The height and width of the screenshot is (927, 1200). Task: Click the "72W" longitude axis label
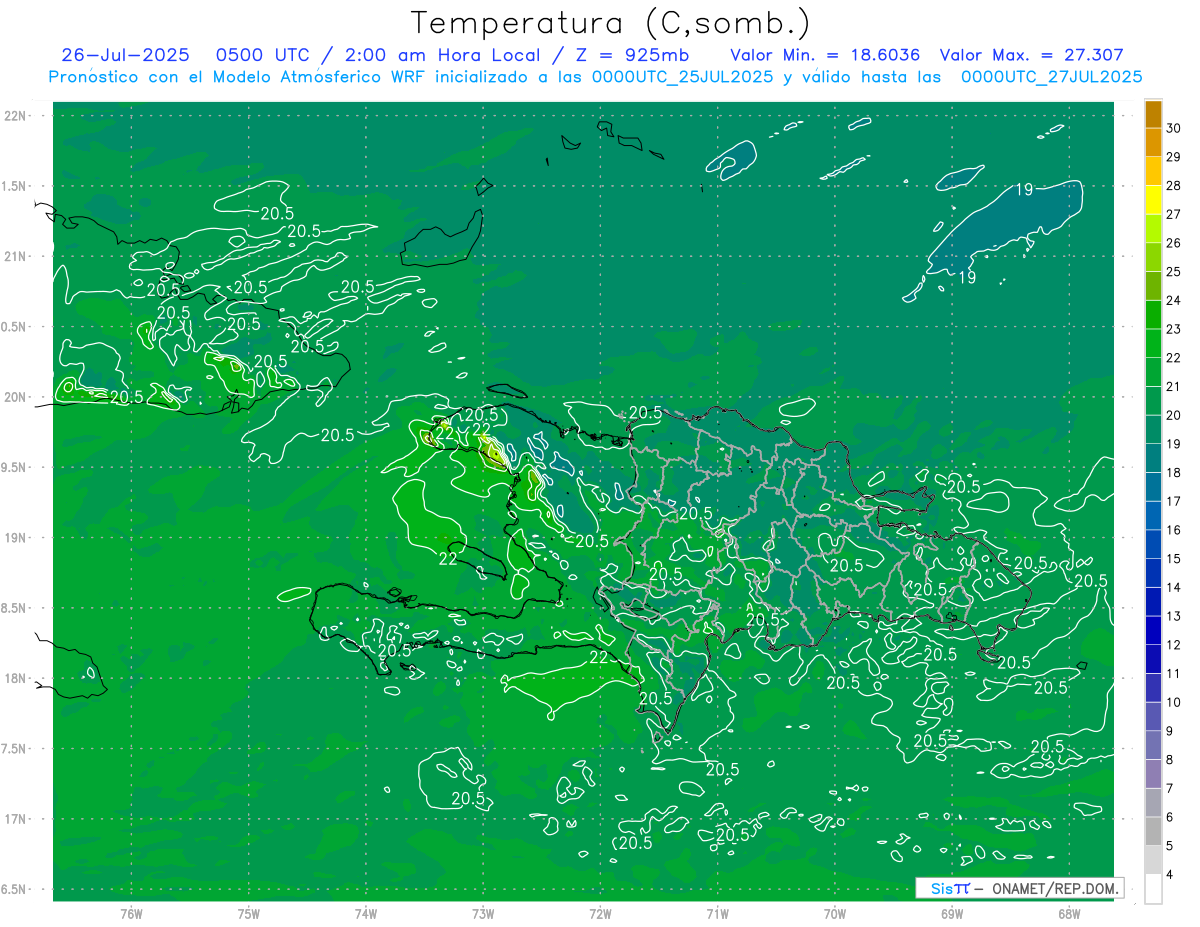(x=600, y=914)
